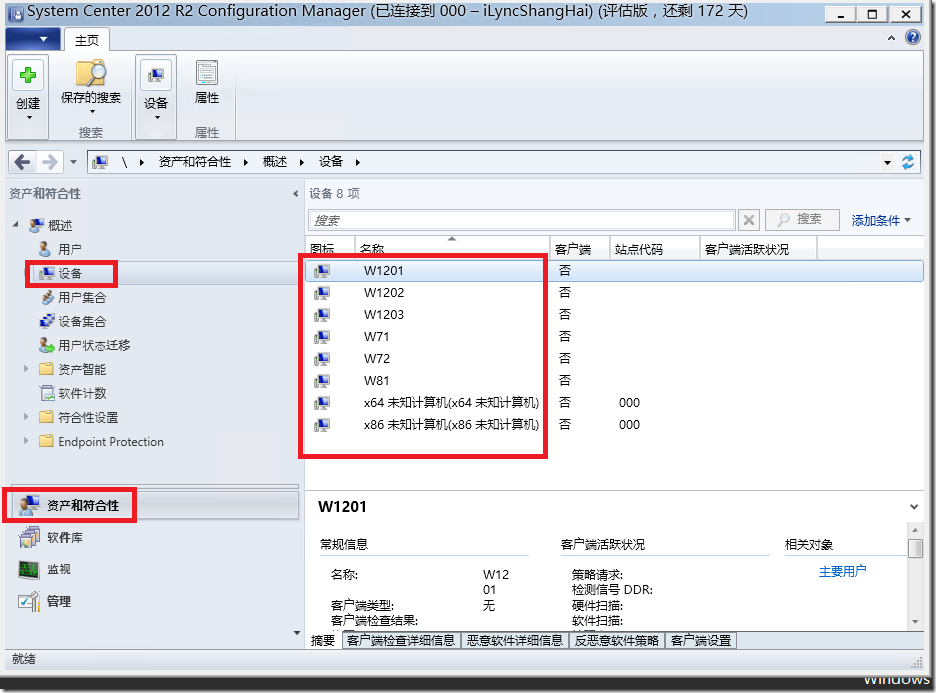Click the 设备 ribbon icon
Viewport: 936px width, 693px height.
click(x=156, y=75)
